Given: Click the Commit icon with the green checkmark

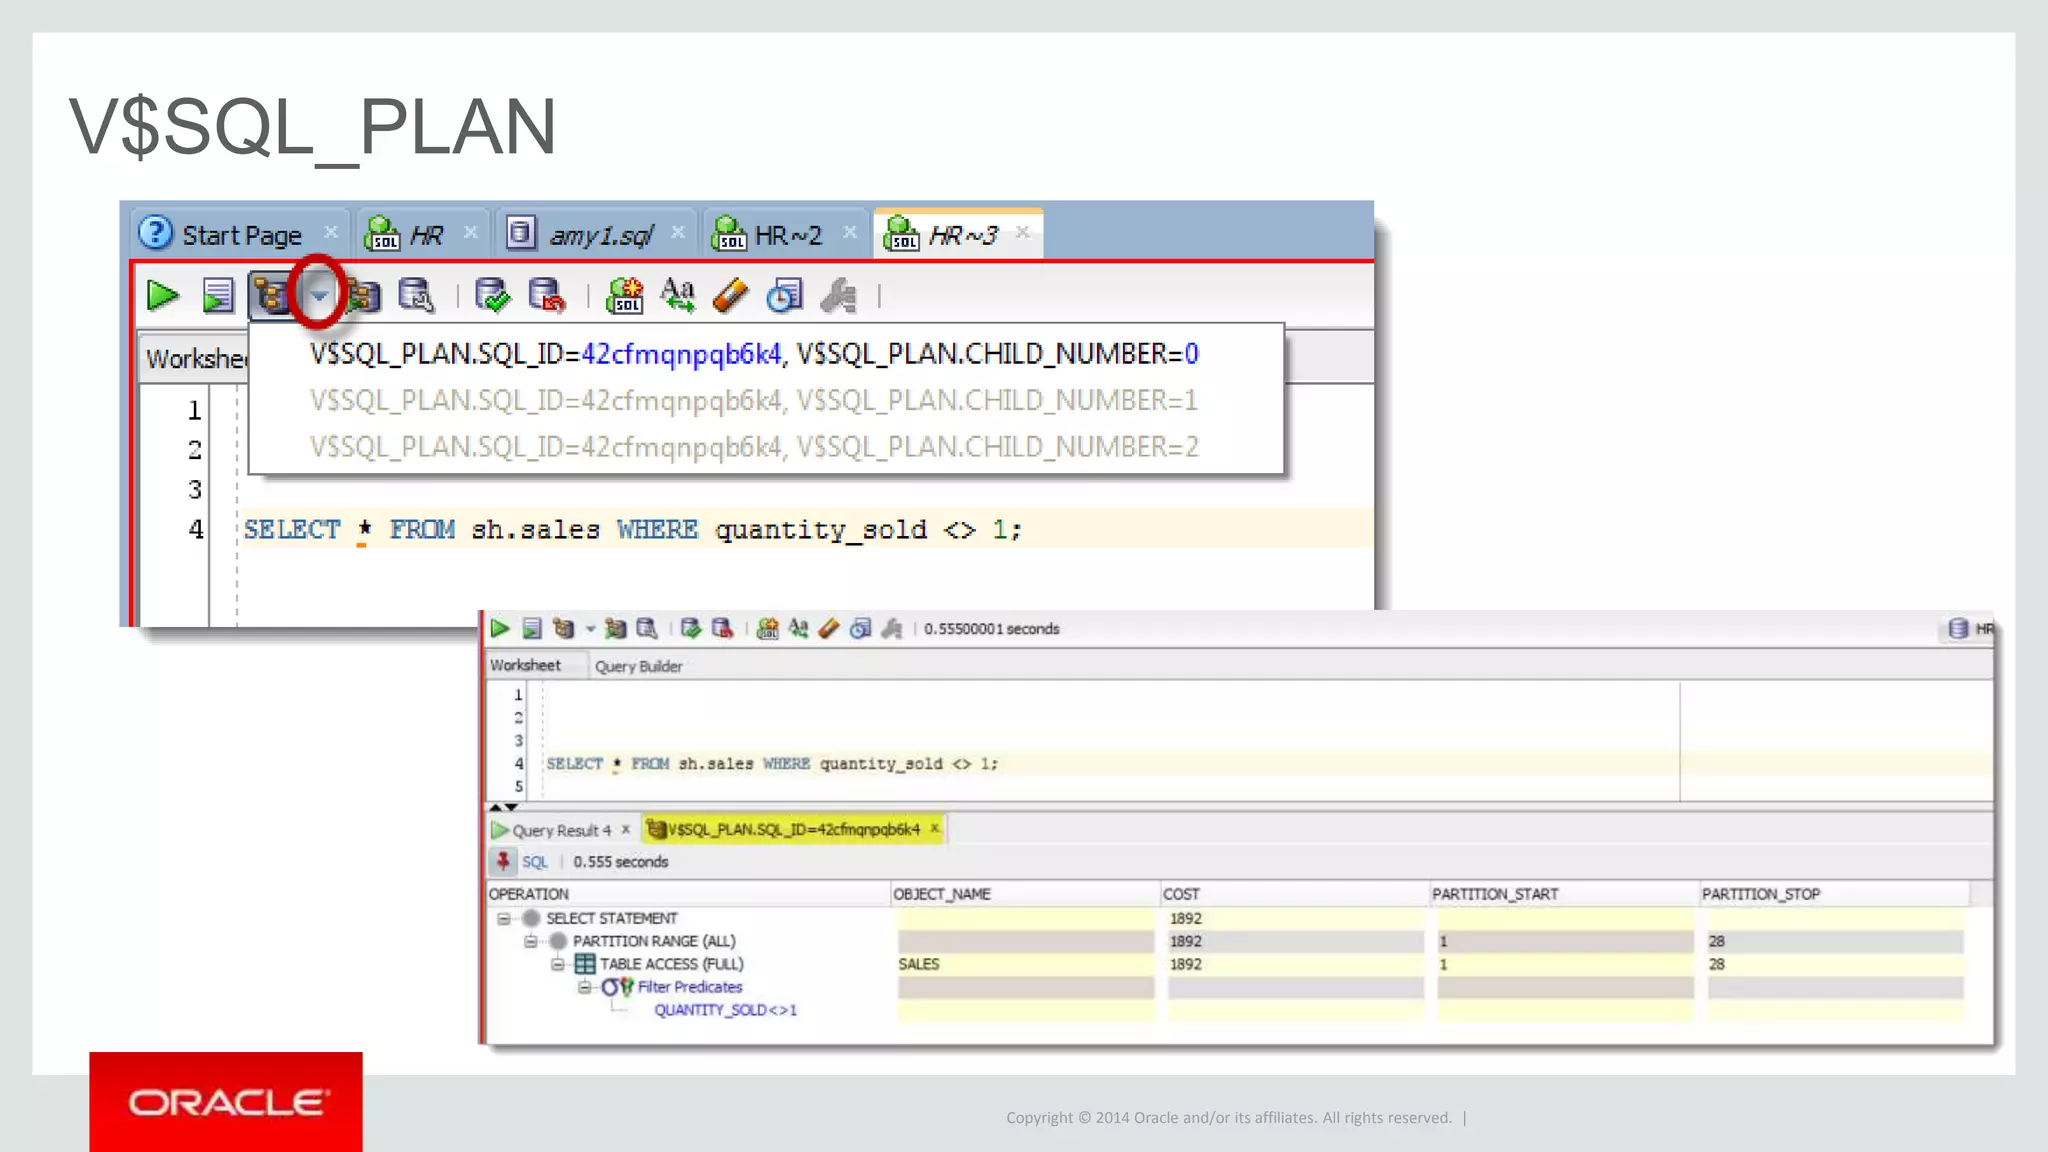Looking at the screenshot, I should [492, 296].
